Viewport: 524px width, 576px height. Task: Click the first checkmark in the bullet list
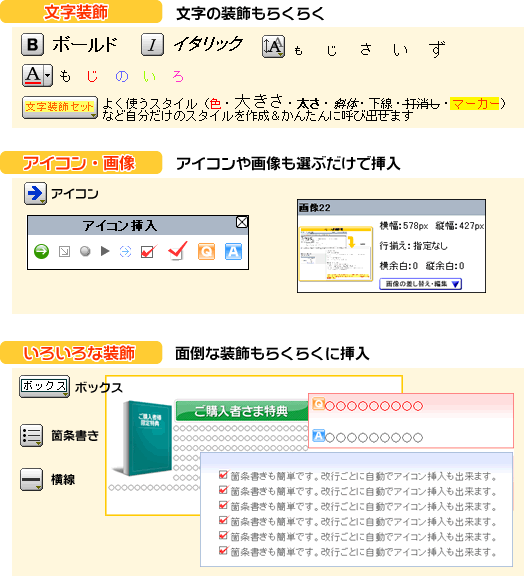223,475
